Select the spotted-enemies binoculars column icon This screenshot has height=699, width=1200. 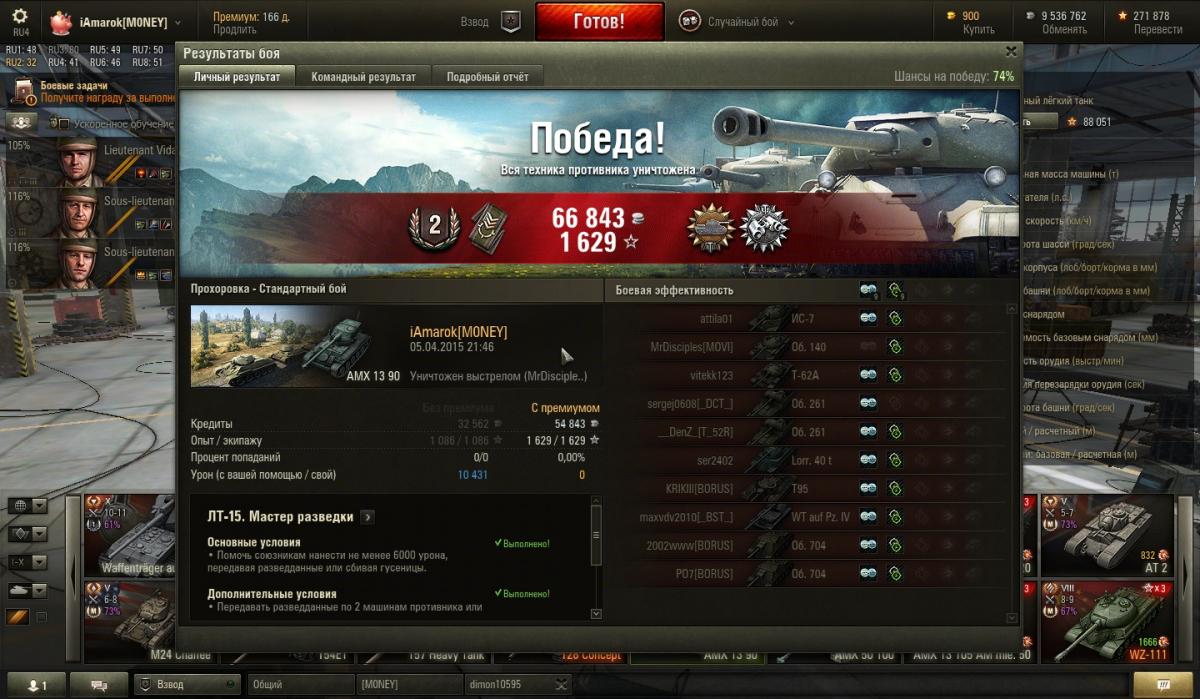coord(868,290)
